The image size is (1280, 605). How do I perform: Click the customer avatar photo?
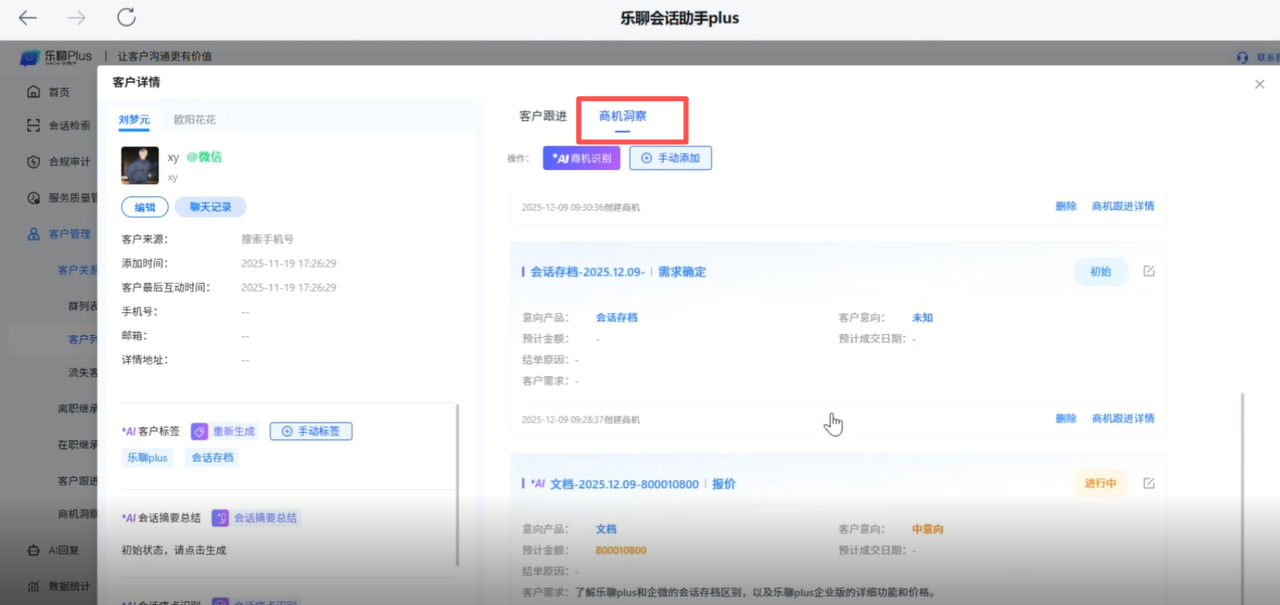point(140,166)
